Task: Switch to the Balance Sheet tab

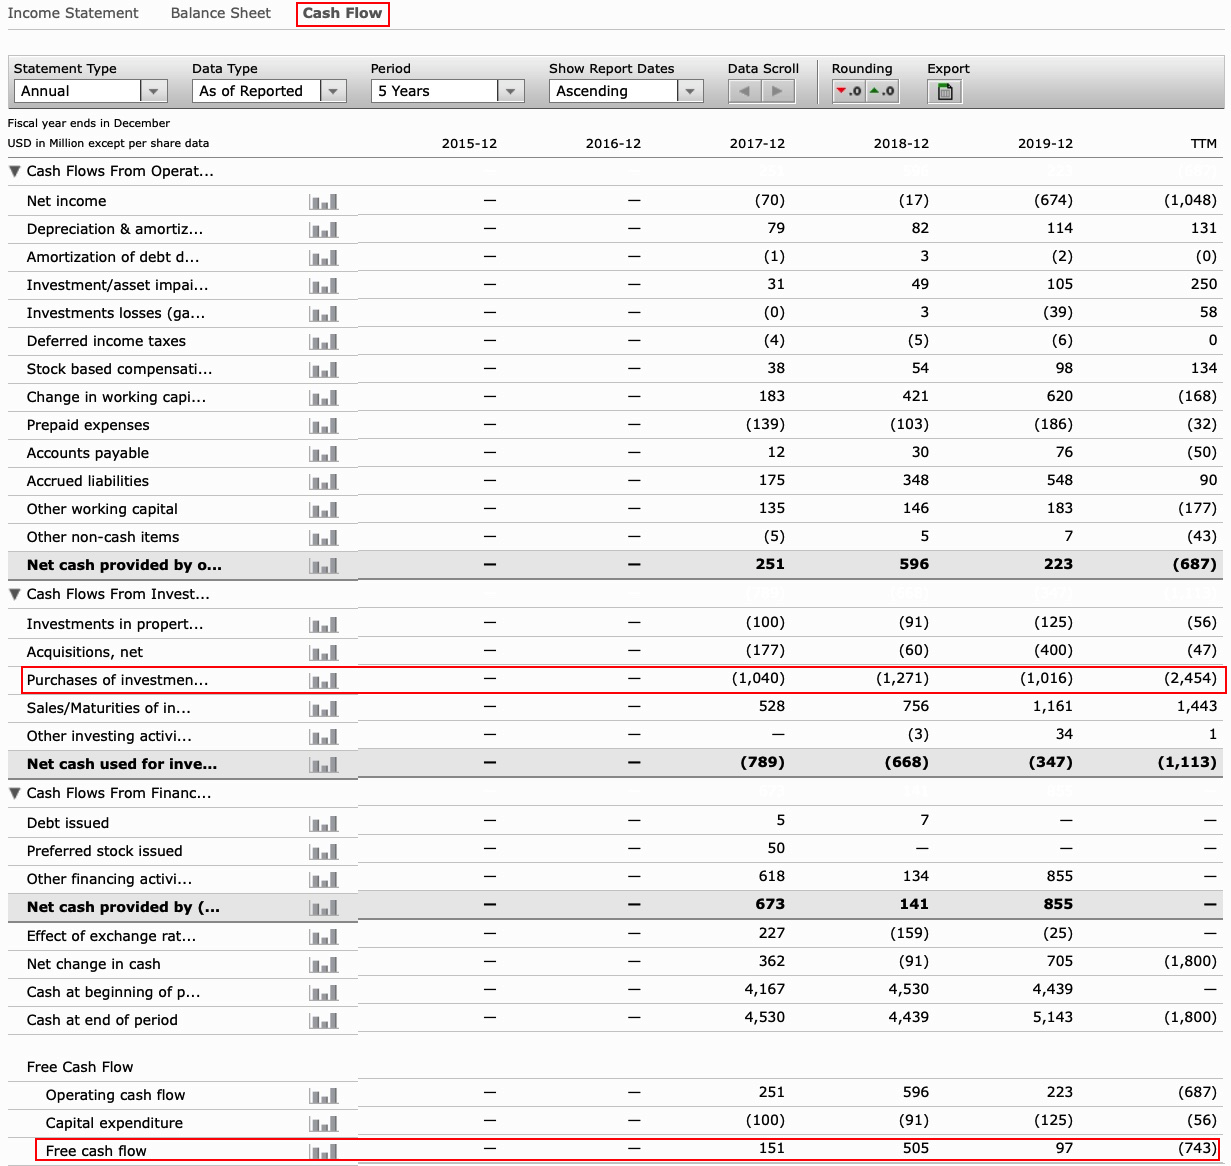Action: [221, 13]
